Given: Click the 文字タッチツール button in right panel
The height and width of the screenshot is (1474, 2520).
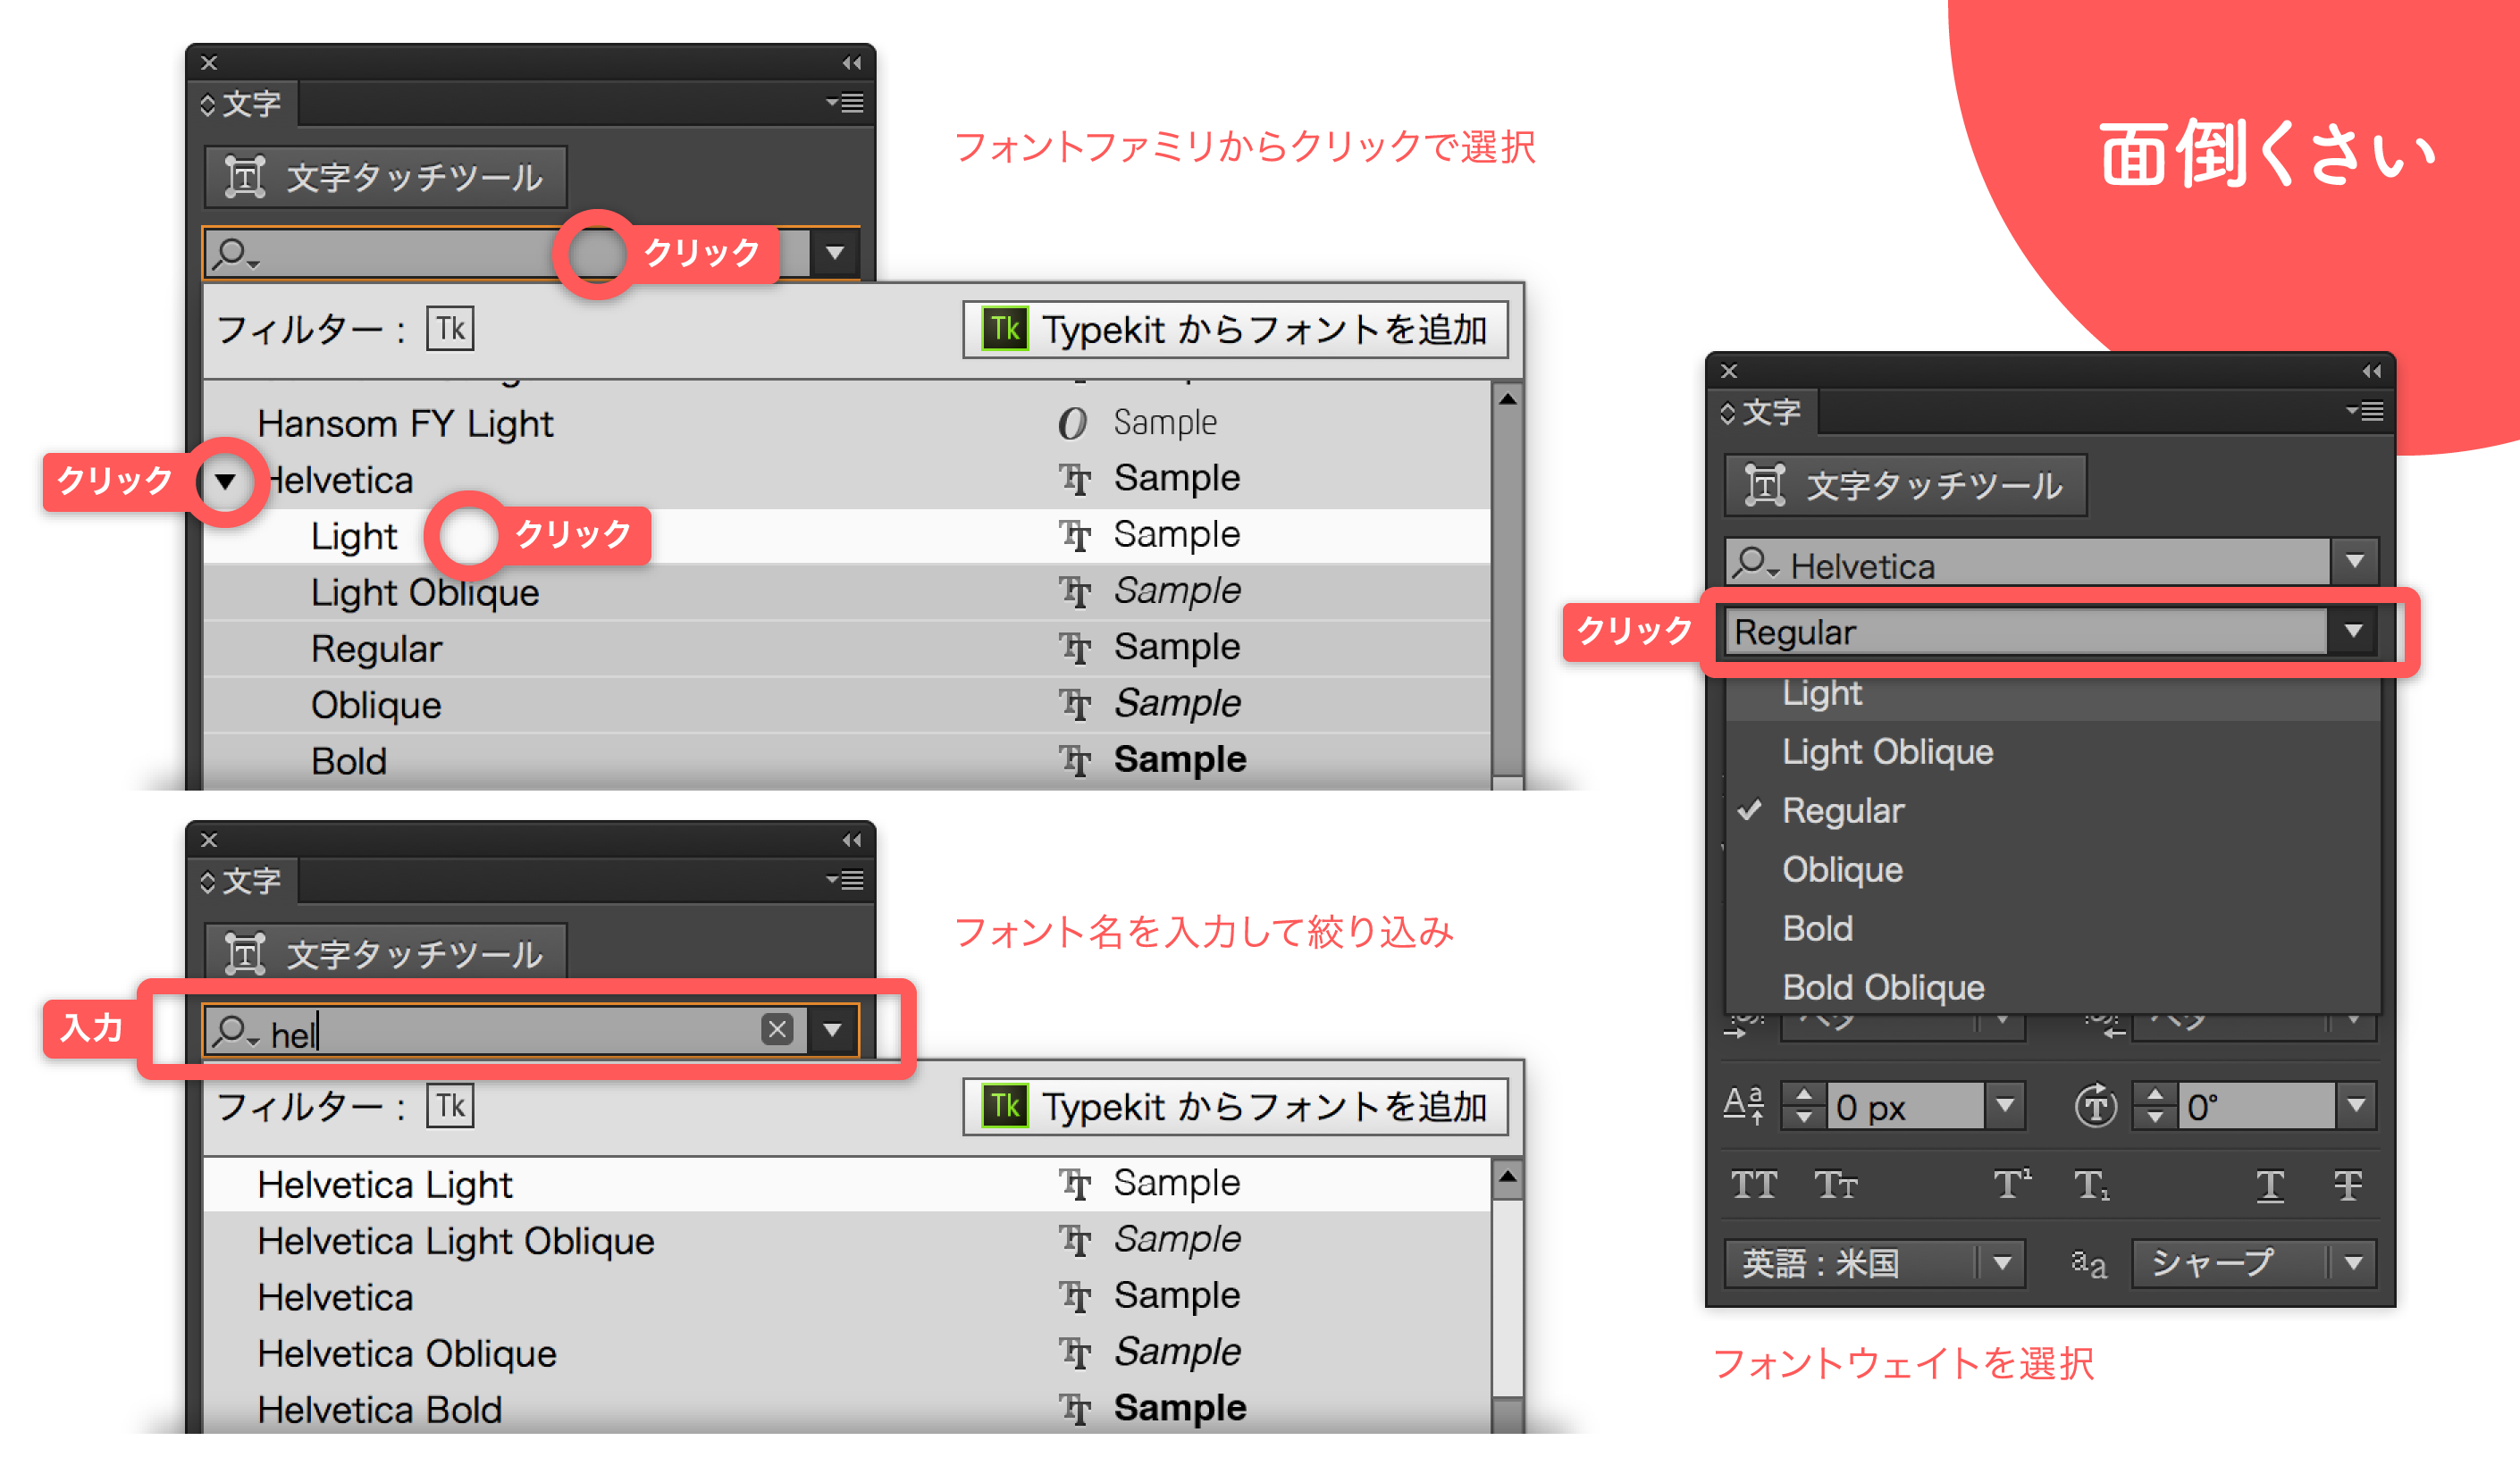Looking at the screenshot, I should point(1905,486).
